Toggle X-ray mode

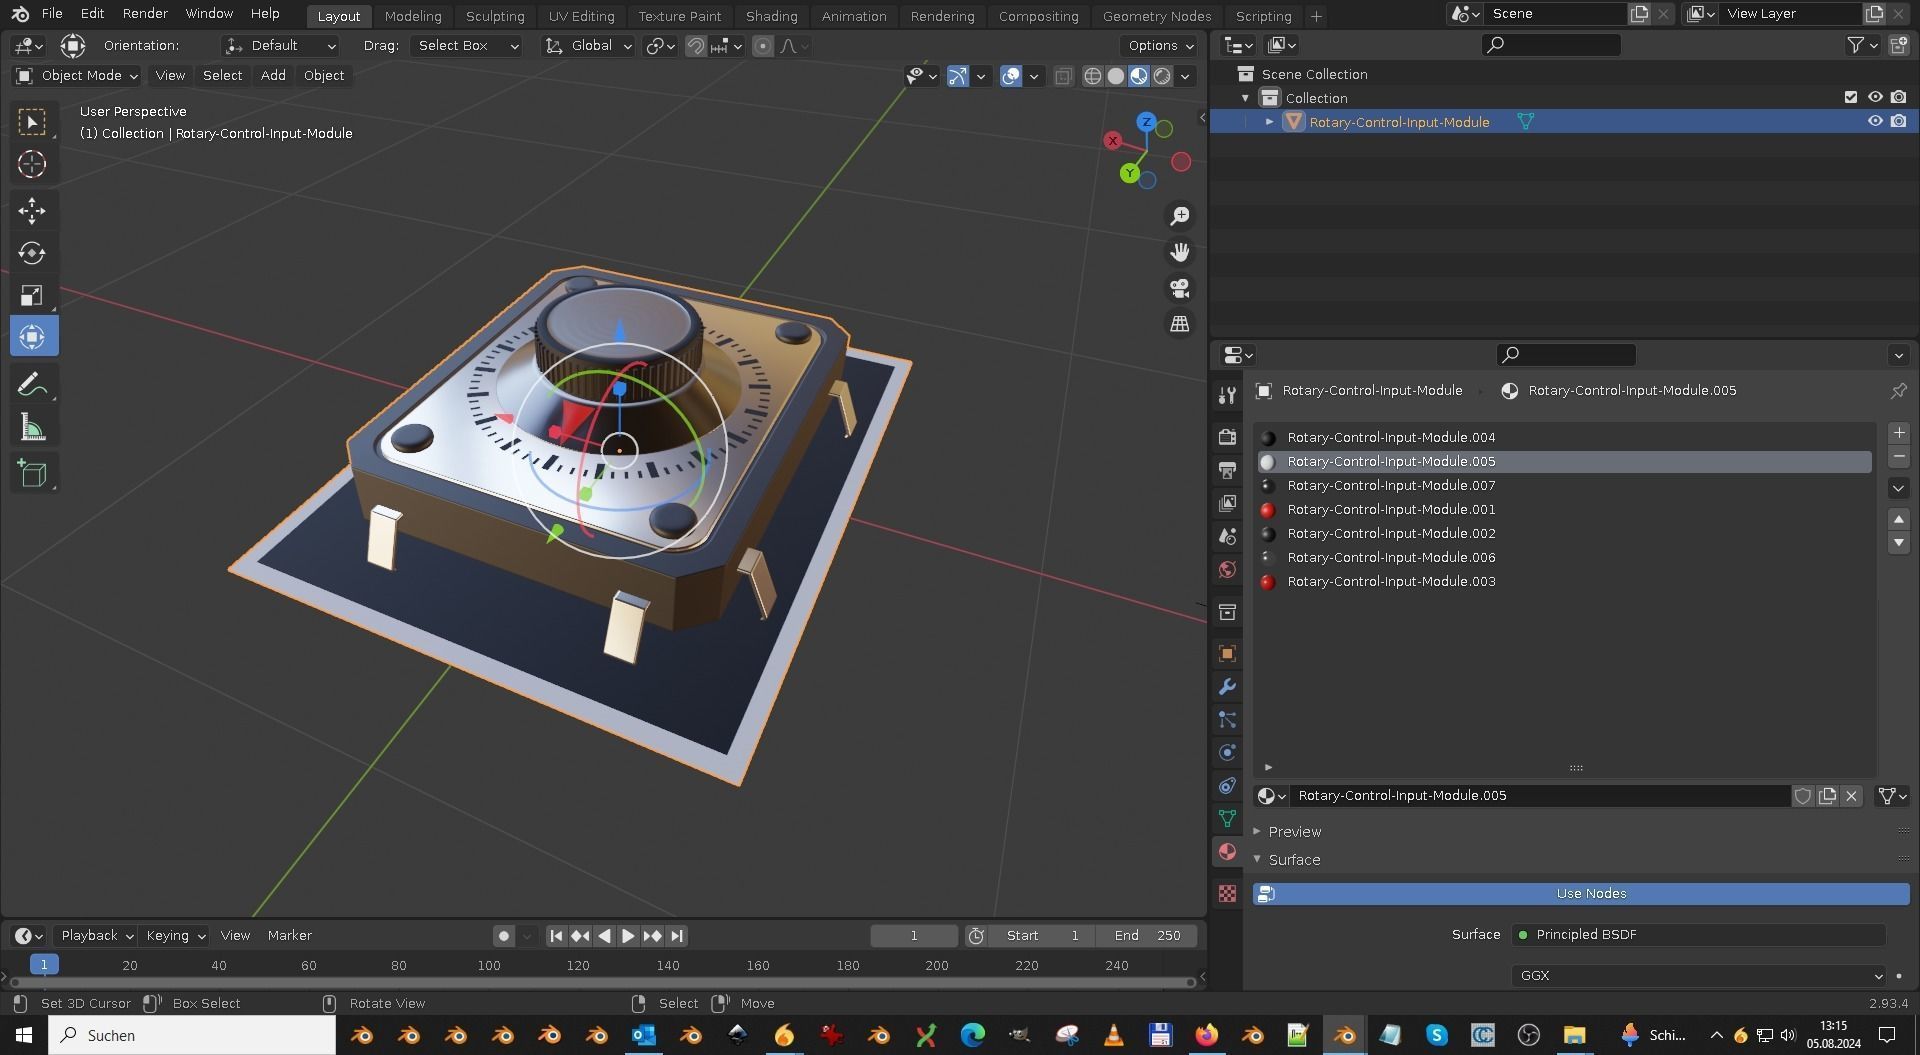tap(1064, 76)
